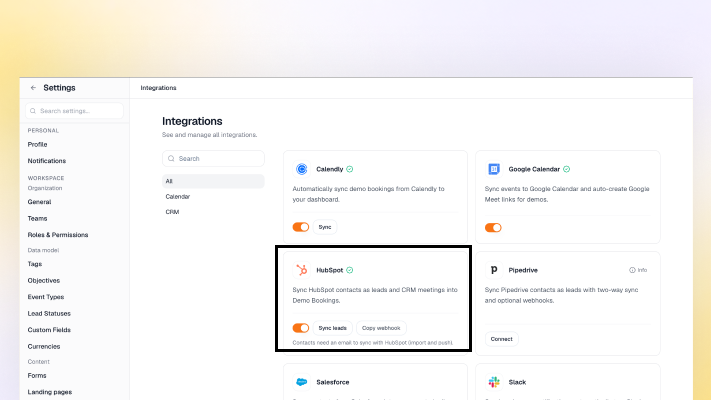This screenshot has width=711, height=400.
Task: Open Event Types settings
Action: pos(46,297)
